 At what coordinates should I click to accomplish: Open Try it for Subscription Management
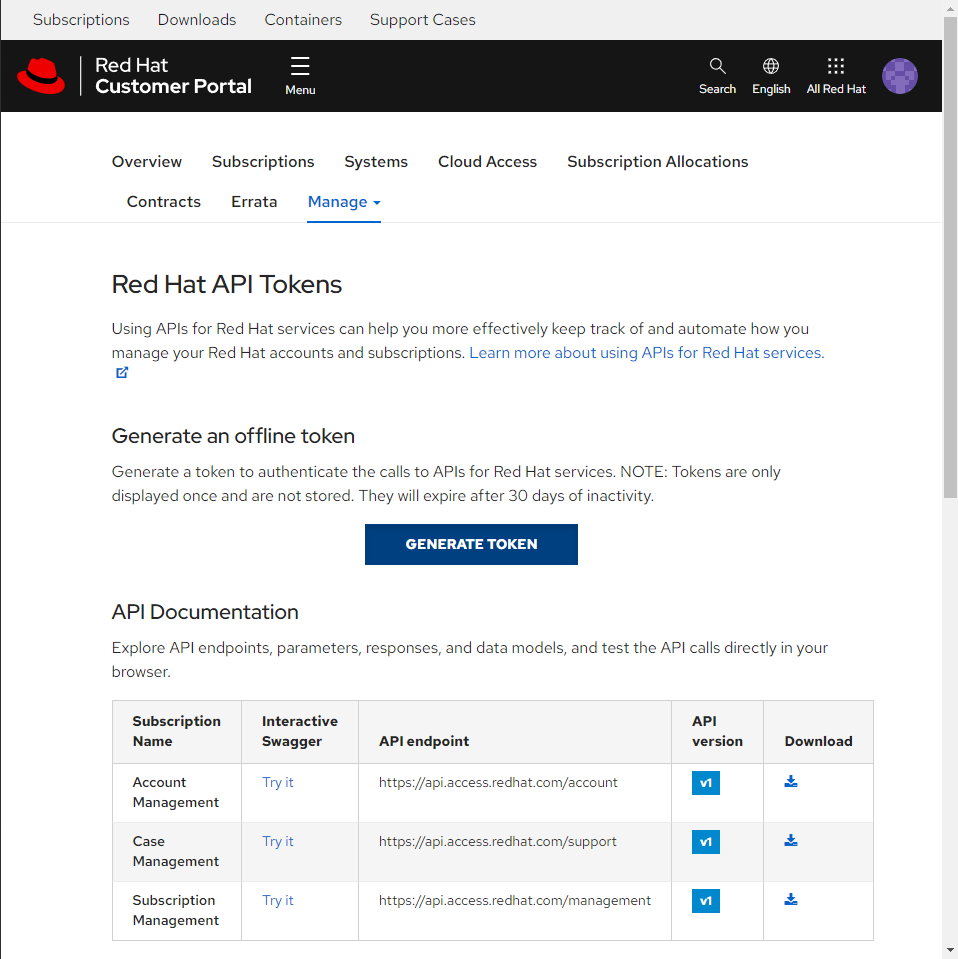278,901
